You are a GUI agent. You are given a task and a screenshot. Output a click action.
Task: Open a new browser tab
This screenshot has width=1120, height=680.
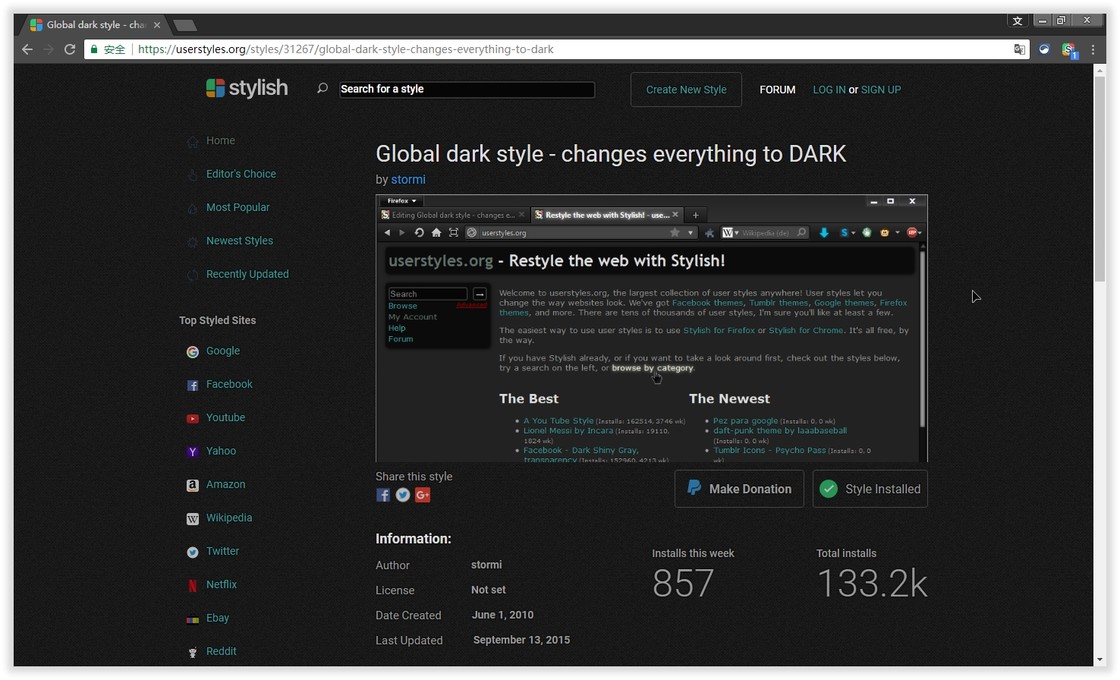185,25
